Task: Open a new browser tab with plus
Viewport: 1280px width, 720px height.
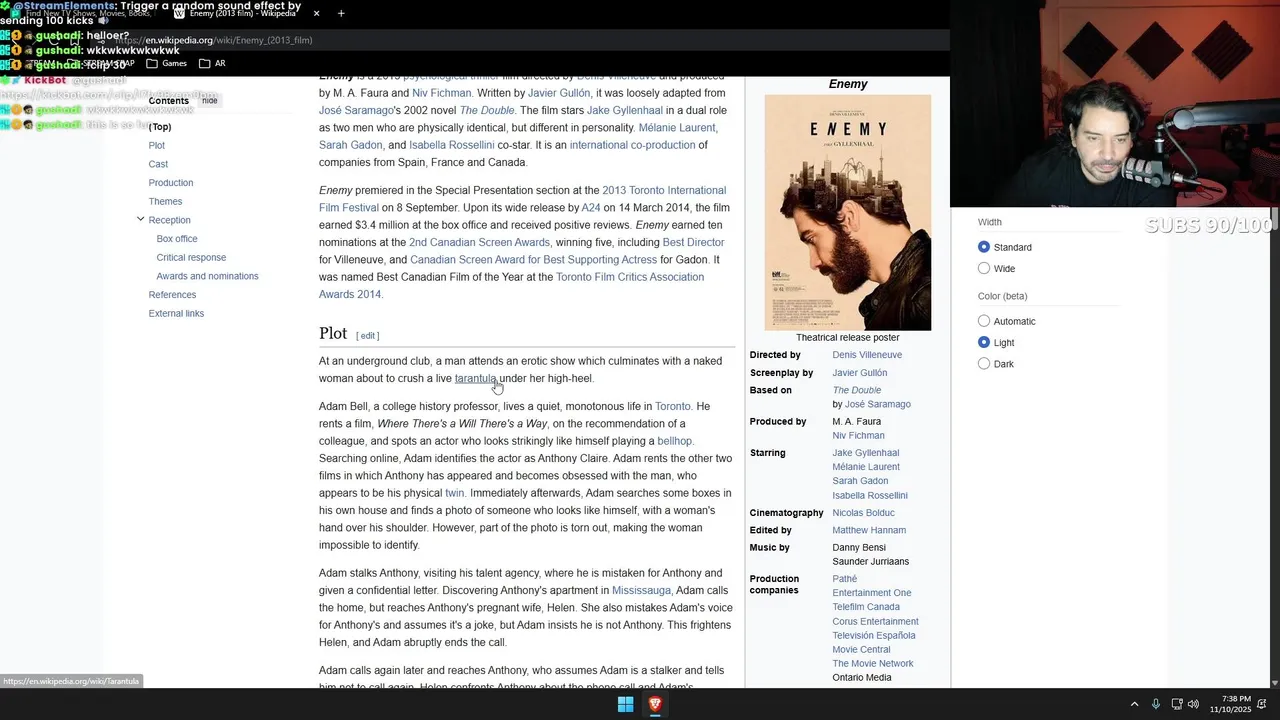Action: click(341, 14)
